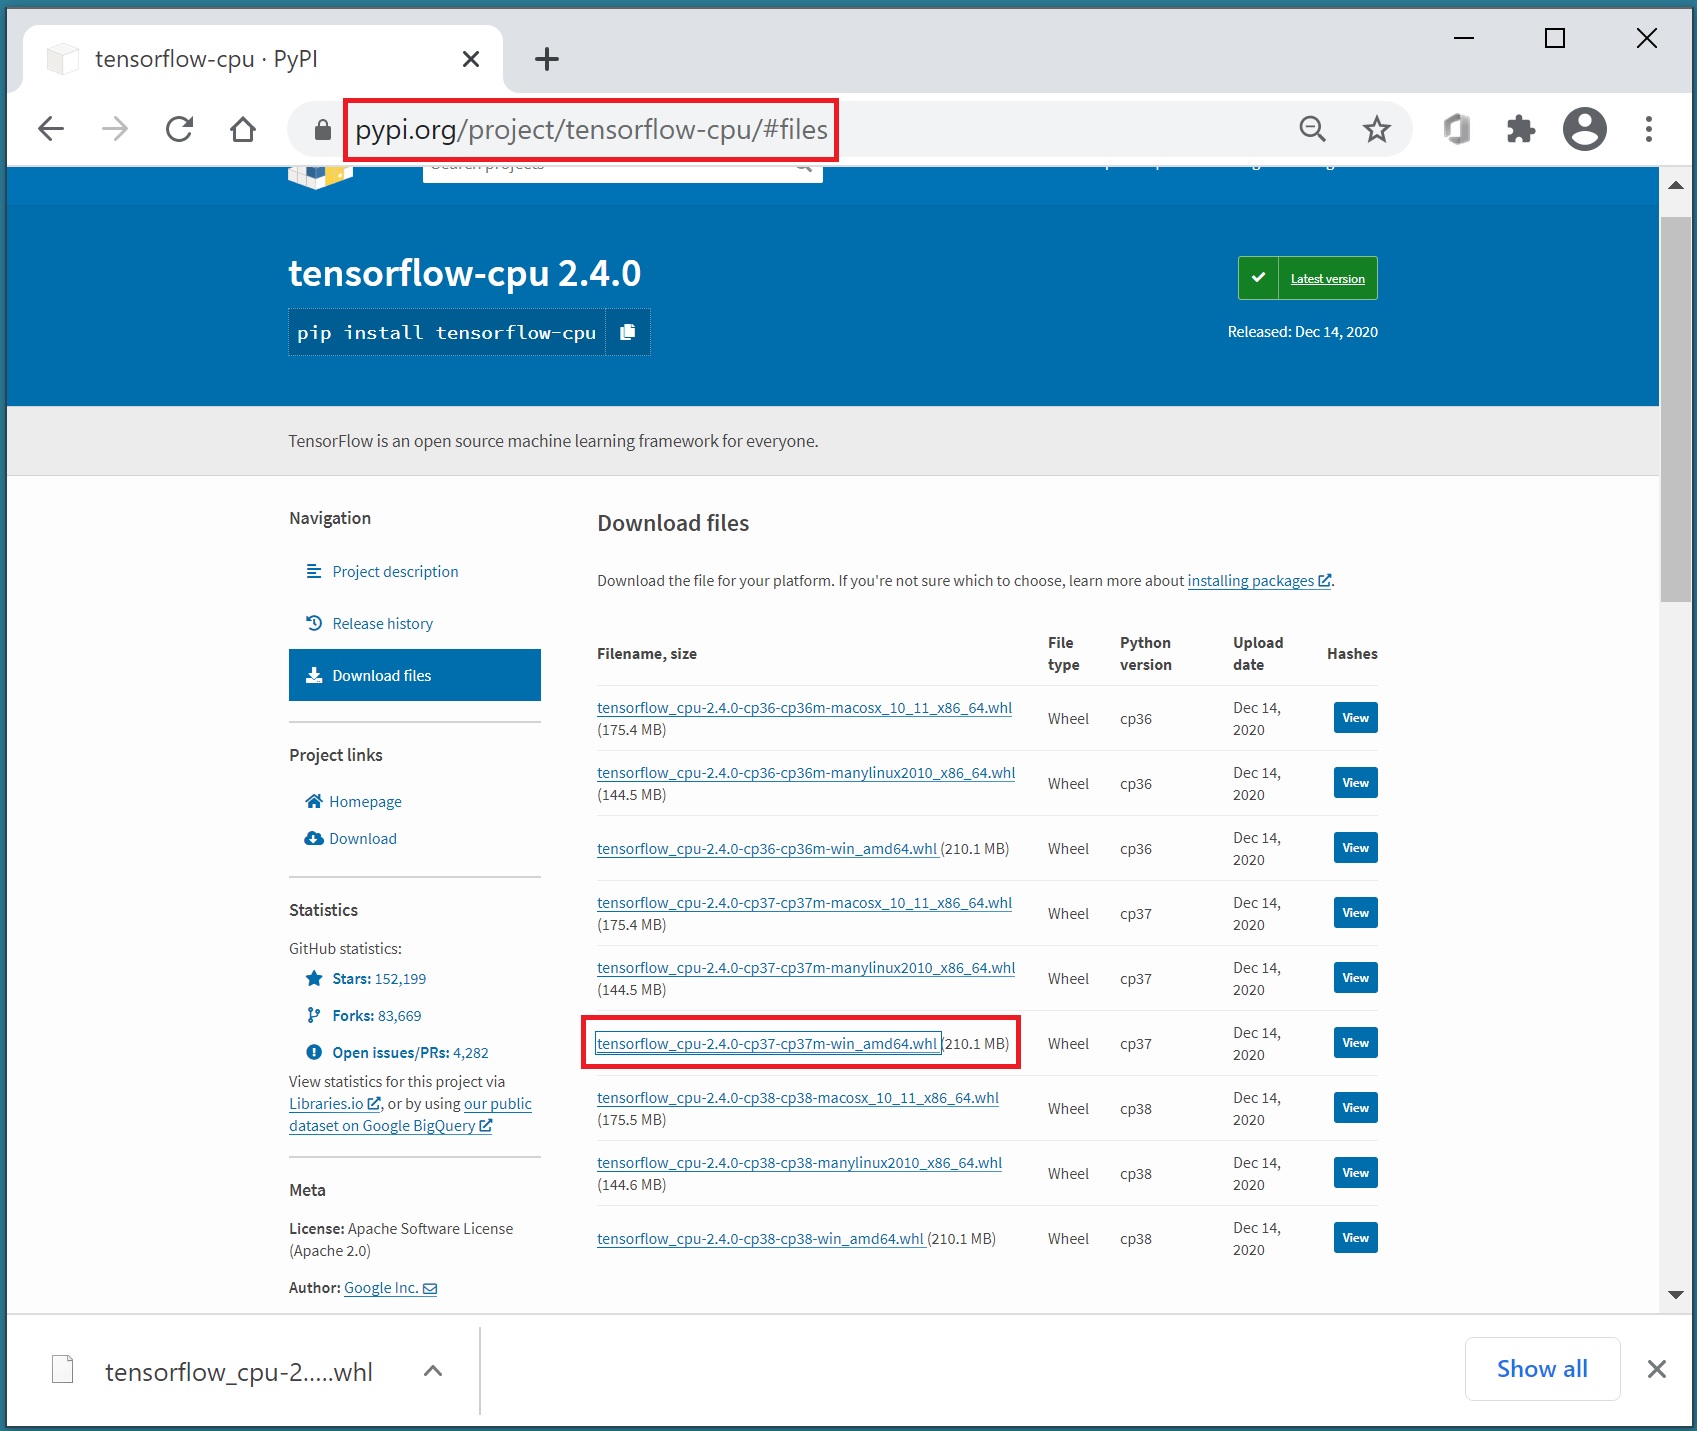Select Download files navigation tab
Screen dimensions: 1697x1431
(x=414, y=675)
